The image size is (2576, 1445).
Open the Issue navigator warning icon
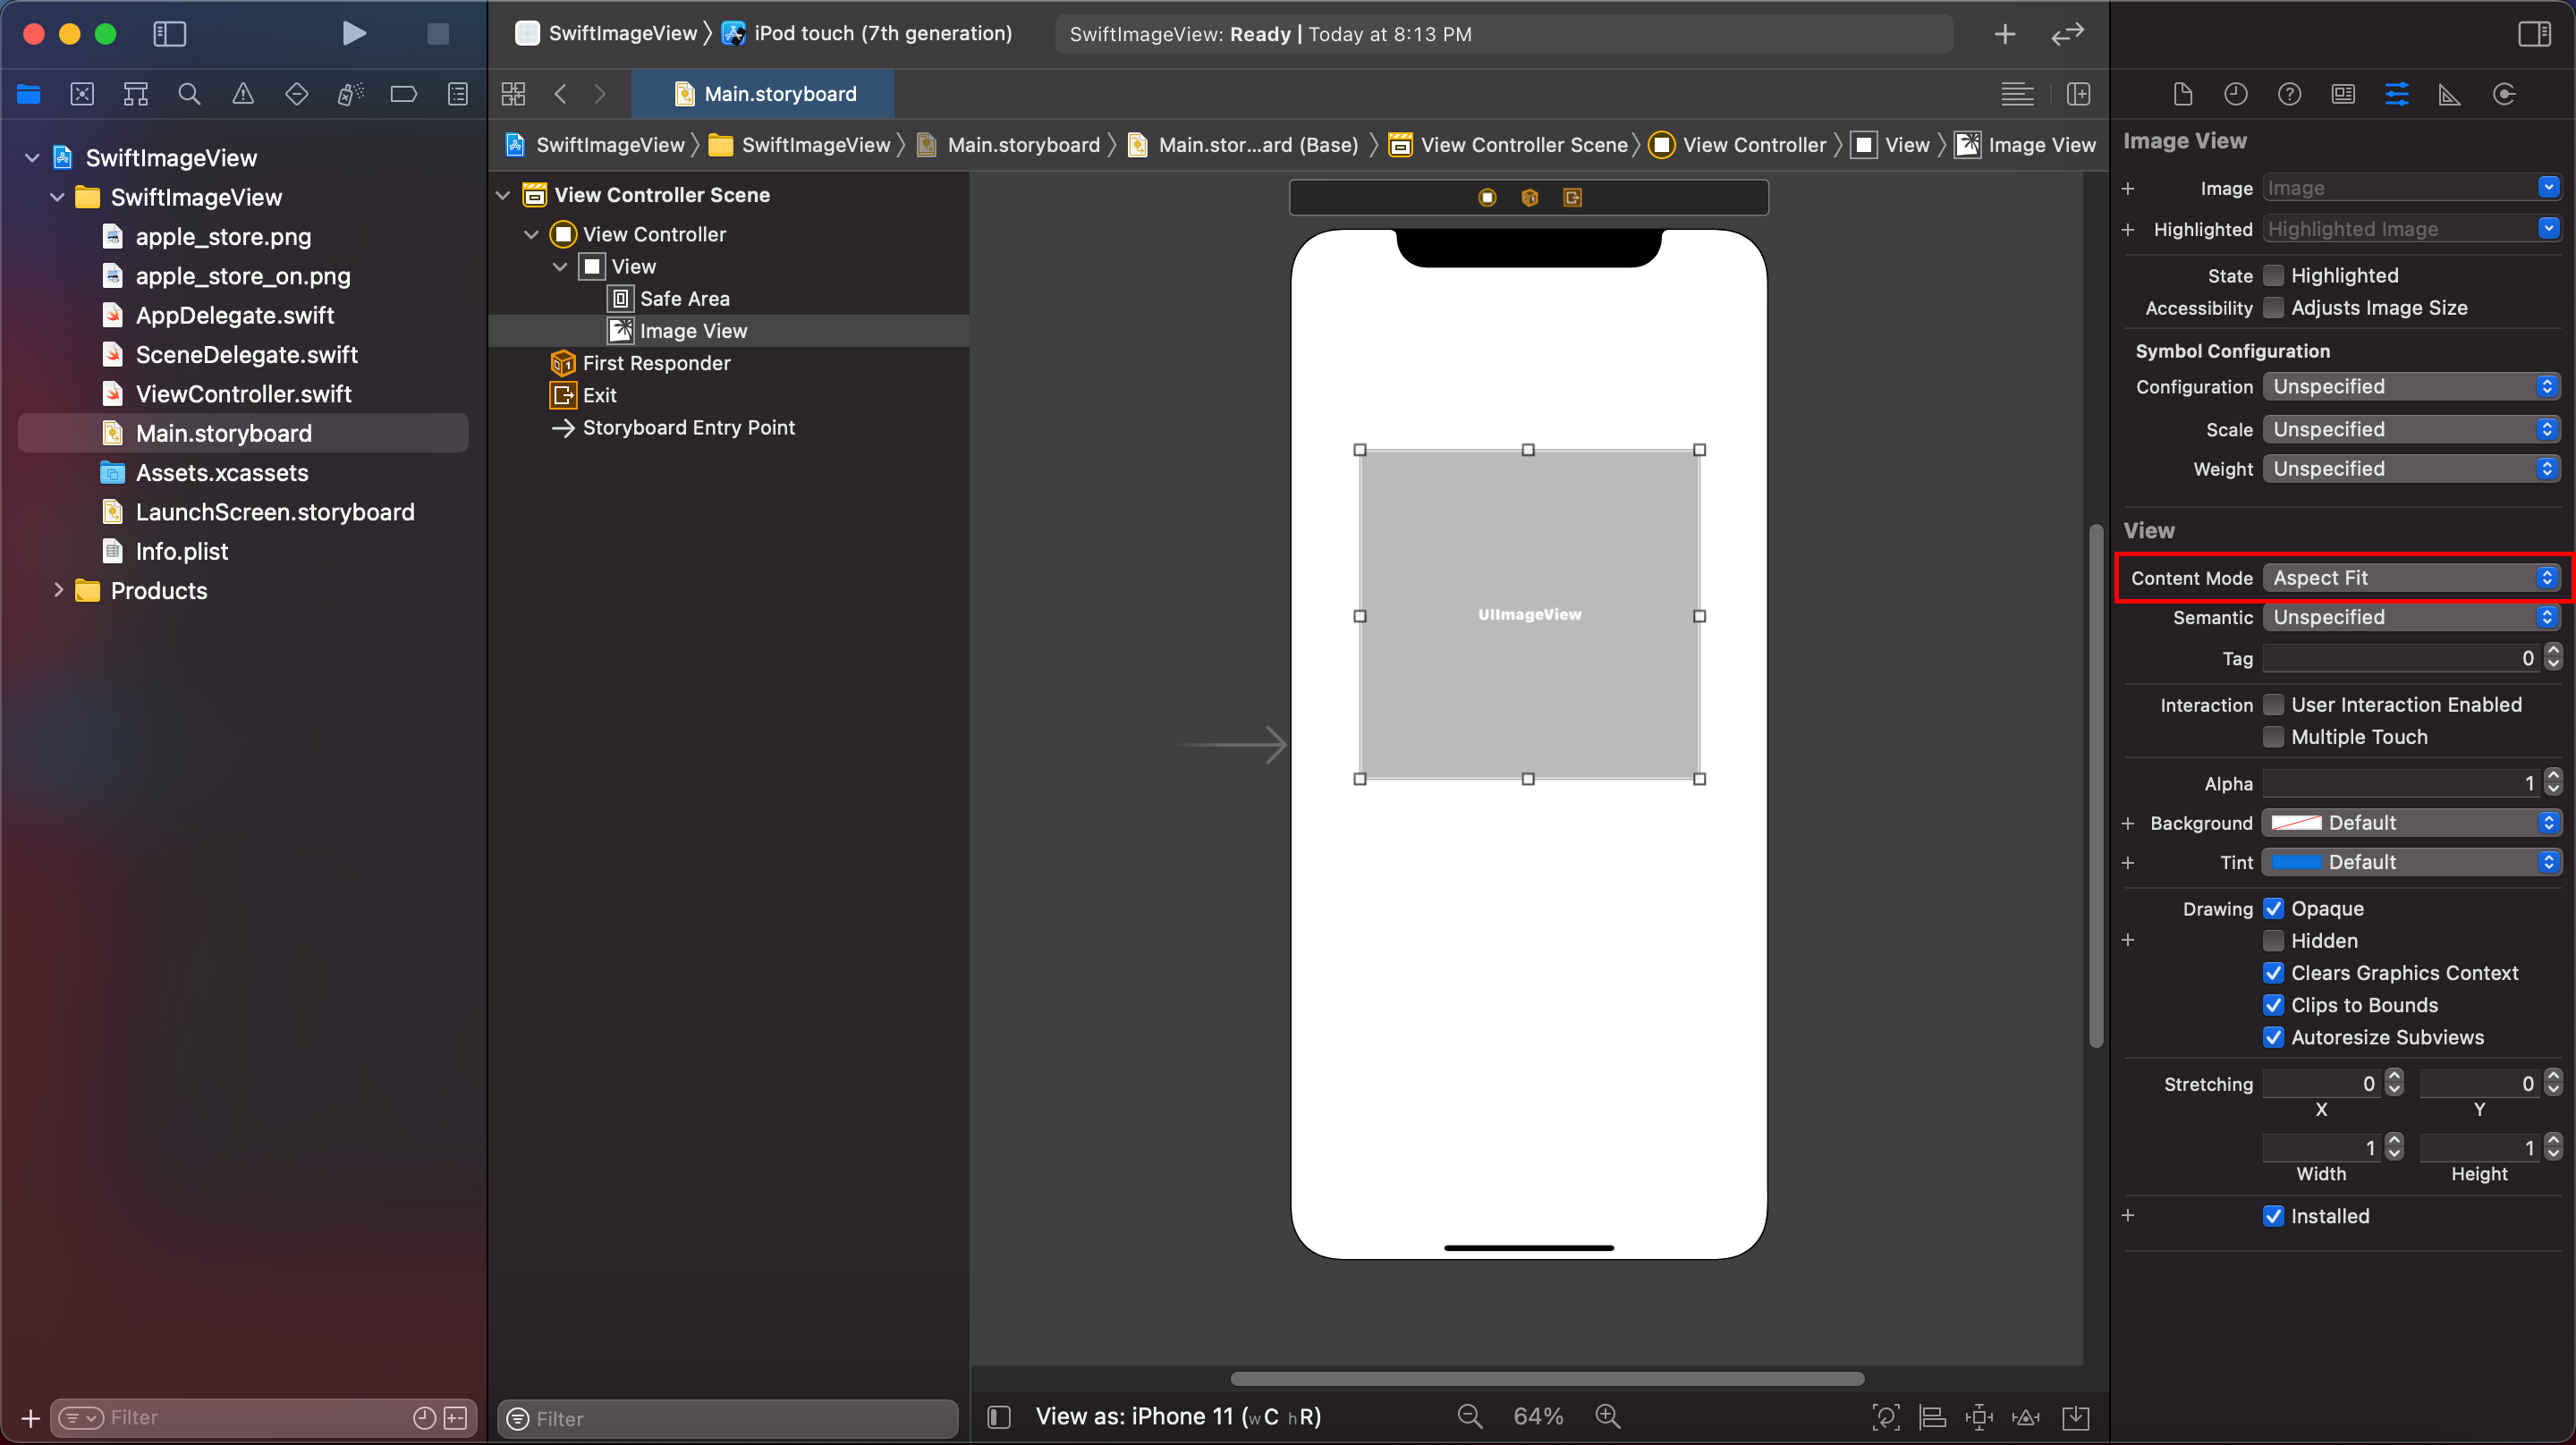[243, 94]
